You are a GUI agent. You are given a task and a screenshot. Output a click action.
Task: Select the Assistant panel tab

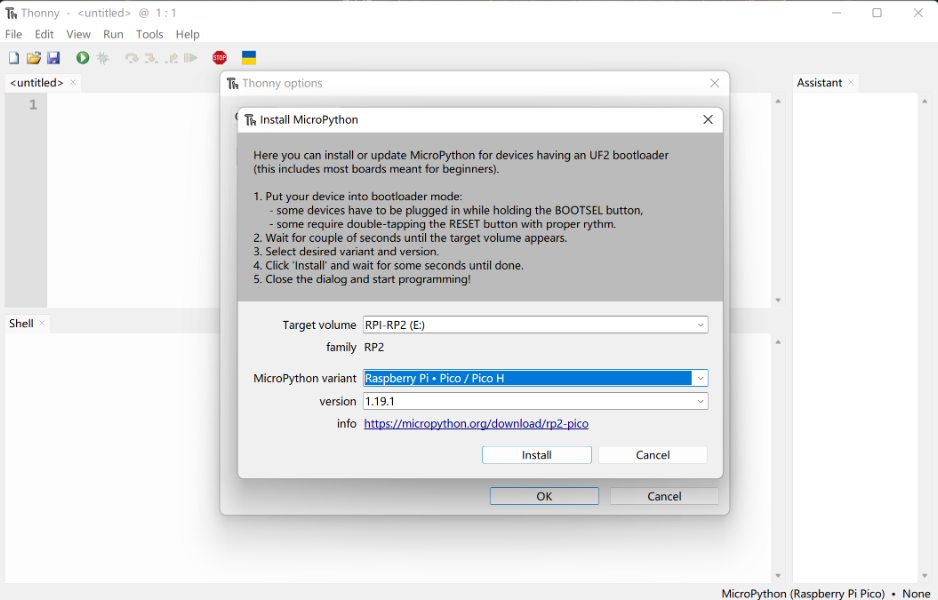(819, 83)
